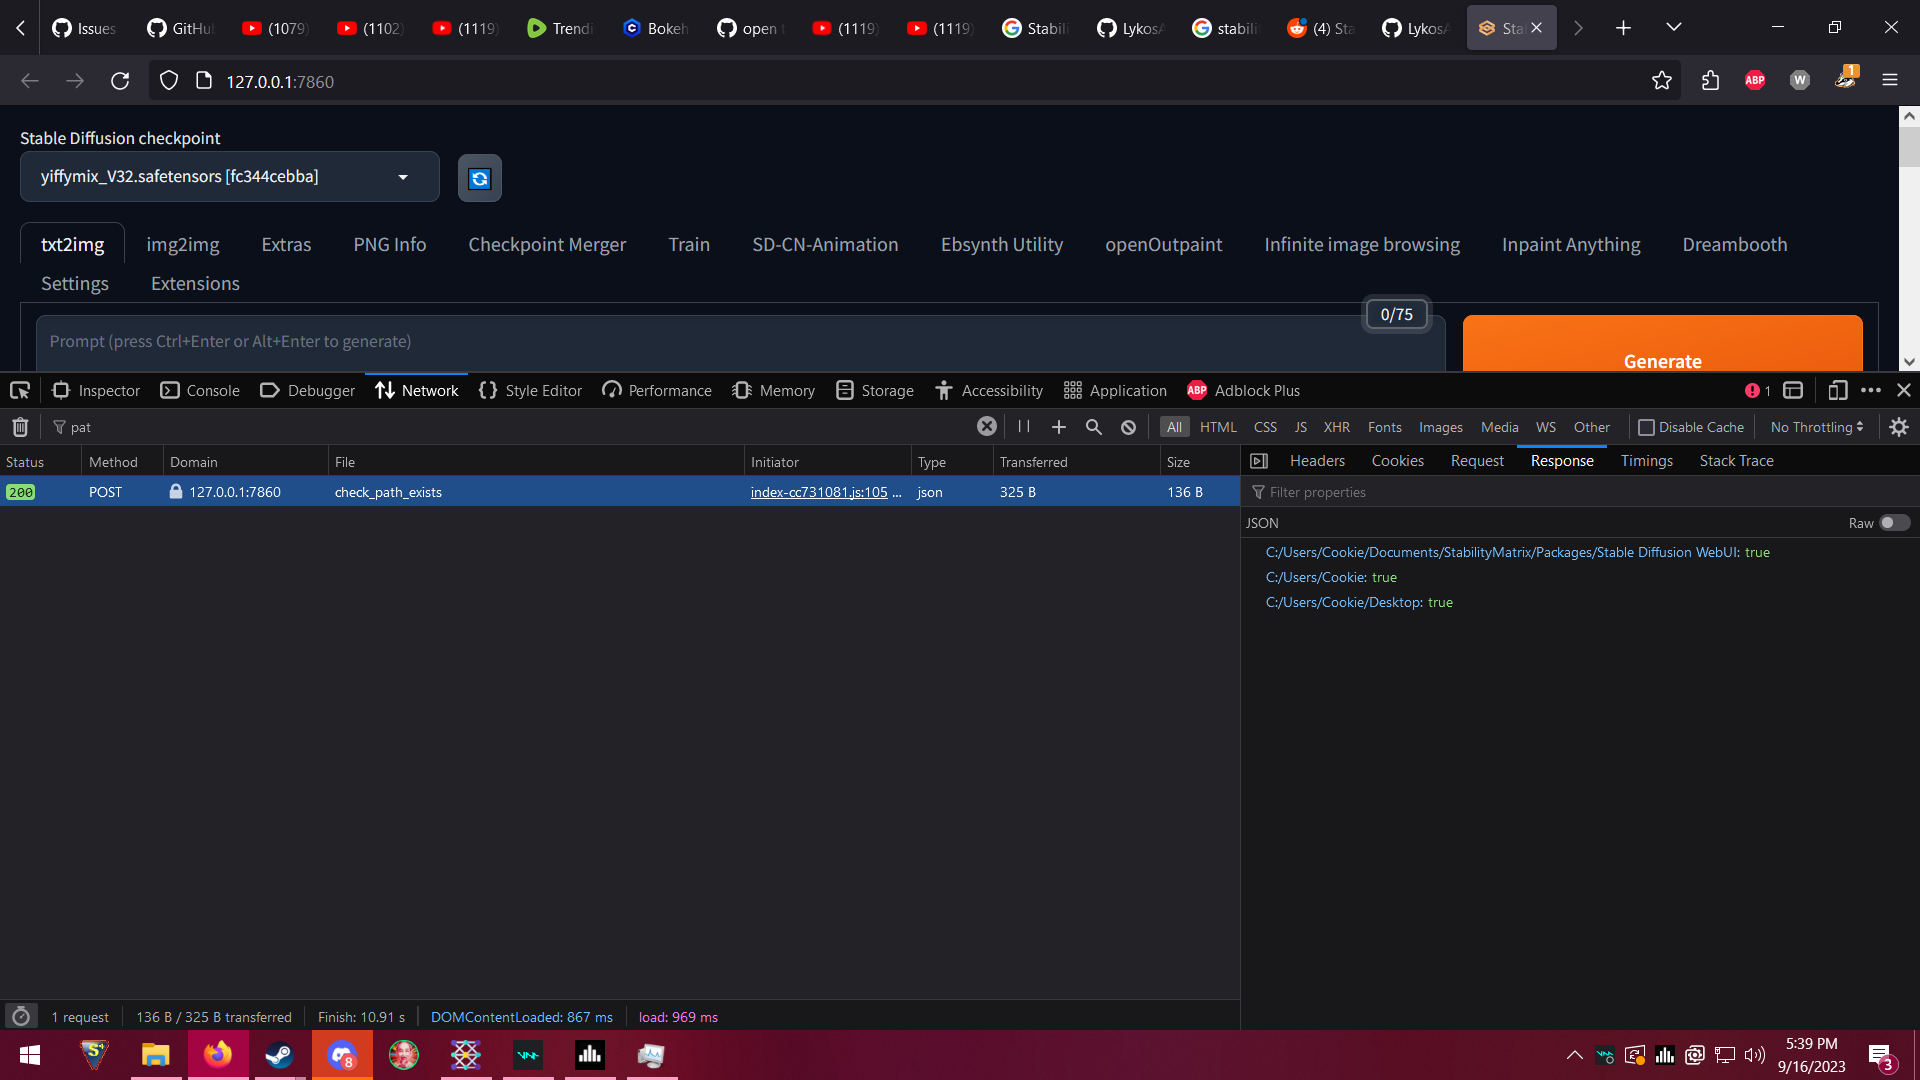Image resolution: width=1920 pixels, height=1080 pixels.
Task: Click the Adblock Plus icon in DevTools
Action: point(1196,390)
